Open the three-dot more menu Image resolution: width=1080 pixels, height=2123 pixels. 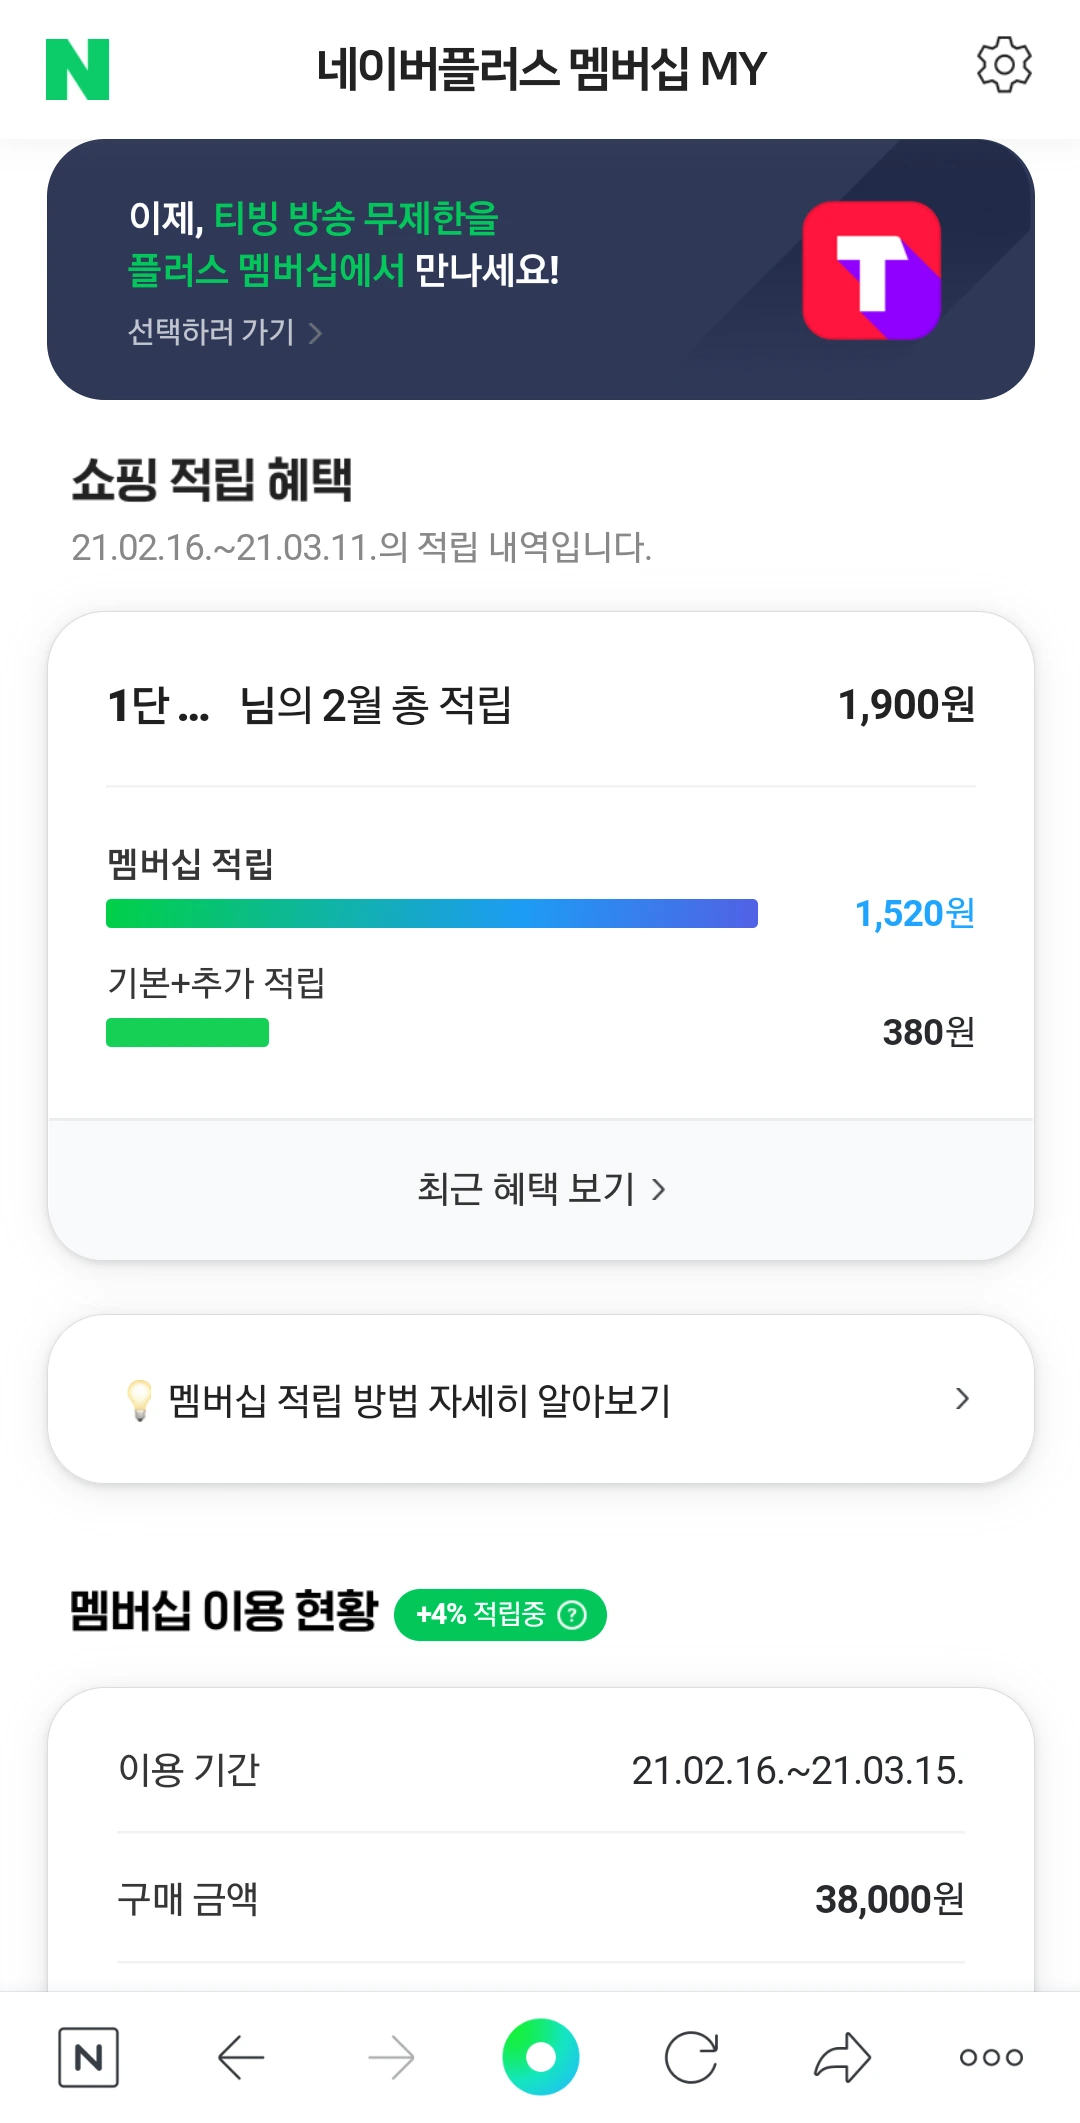[991, 2058]
